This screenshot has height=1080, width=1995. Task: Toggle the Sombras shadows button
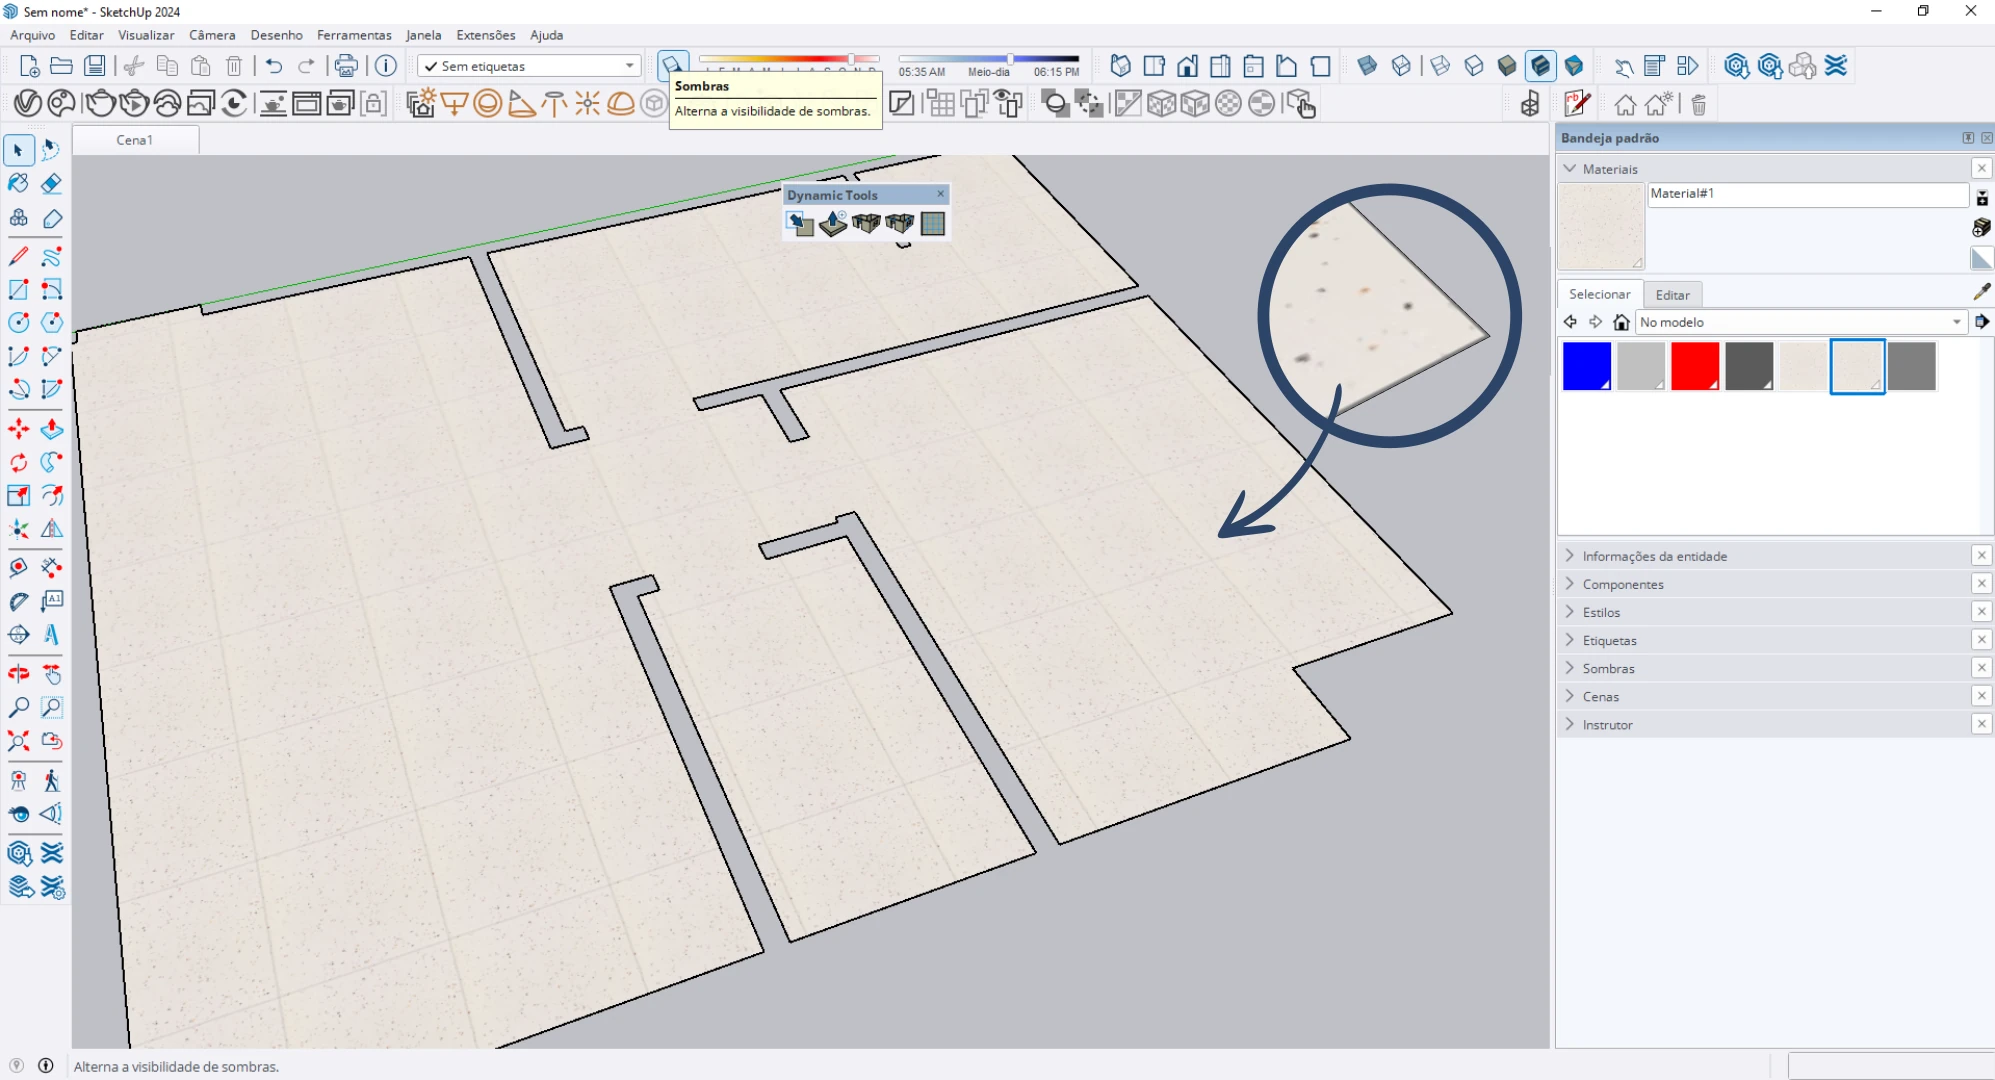673,66
